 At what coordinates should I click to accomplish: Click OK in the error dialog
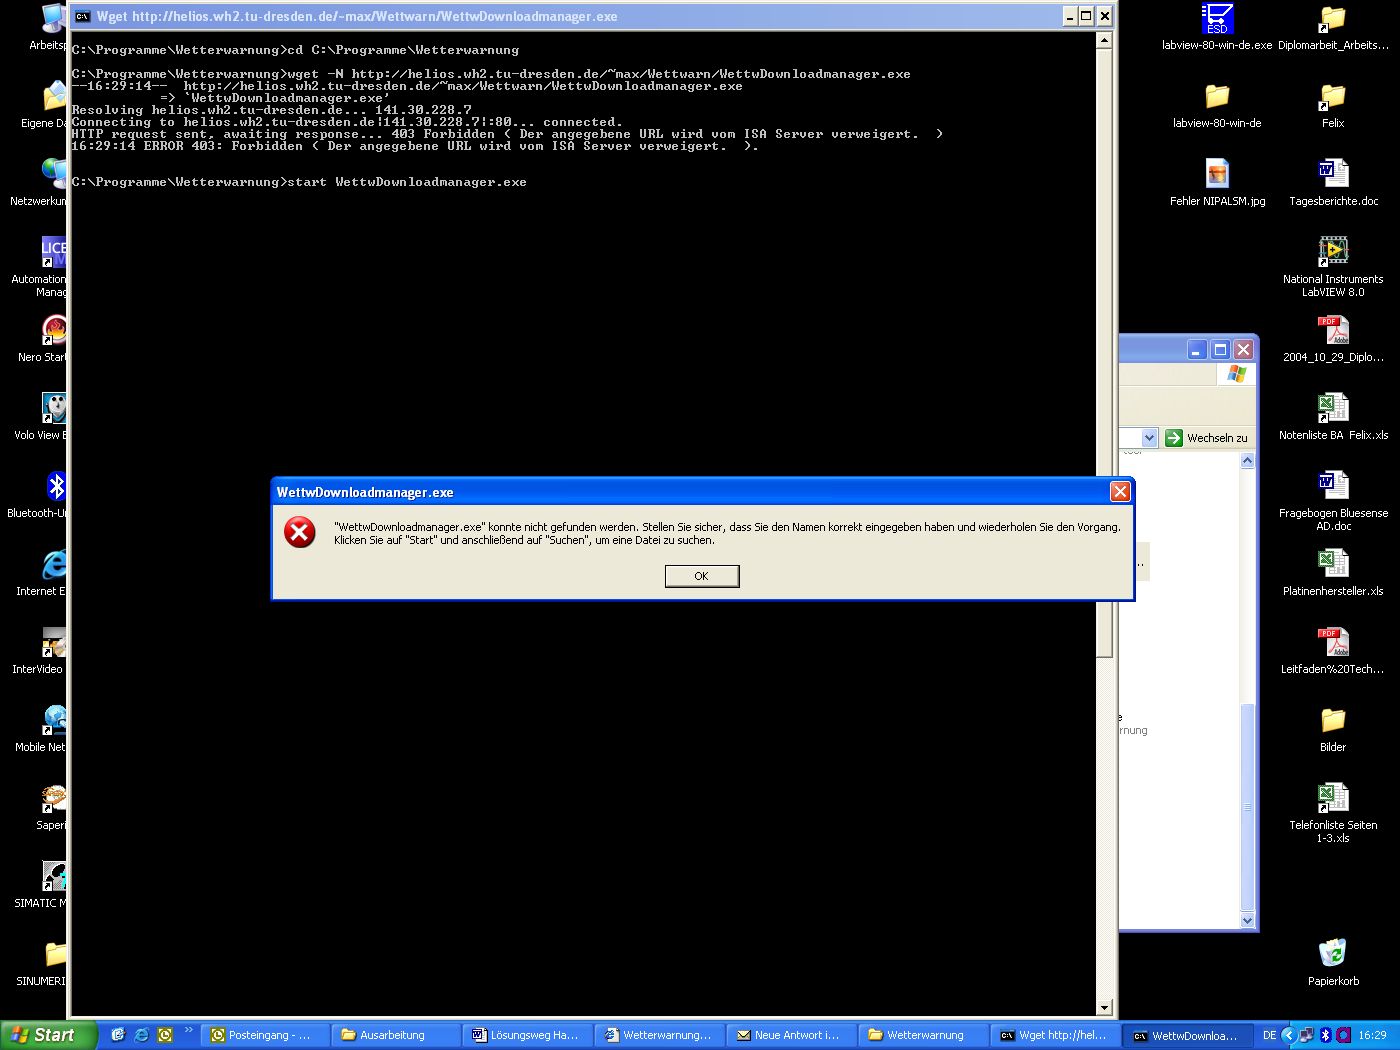(701, 576)
